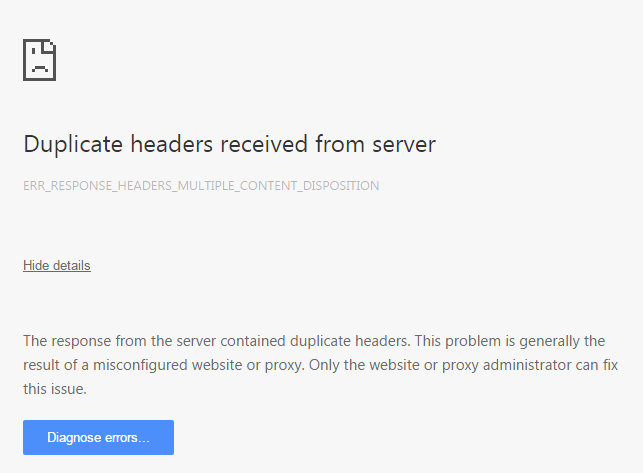Click the words 'this issue.' in the paragraph

point(55,388)
